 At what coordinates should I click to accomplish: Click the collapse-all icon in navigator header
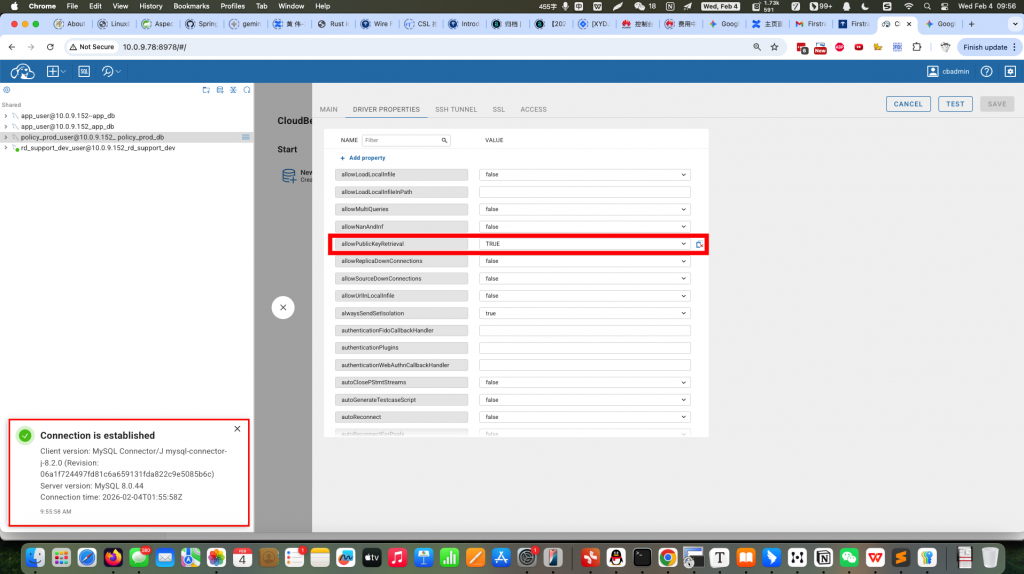point(234,90)
